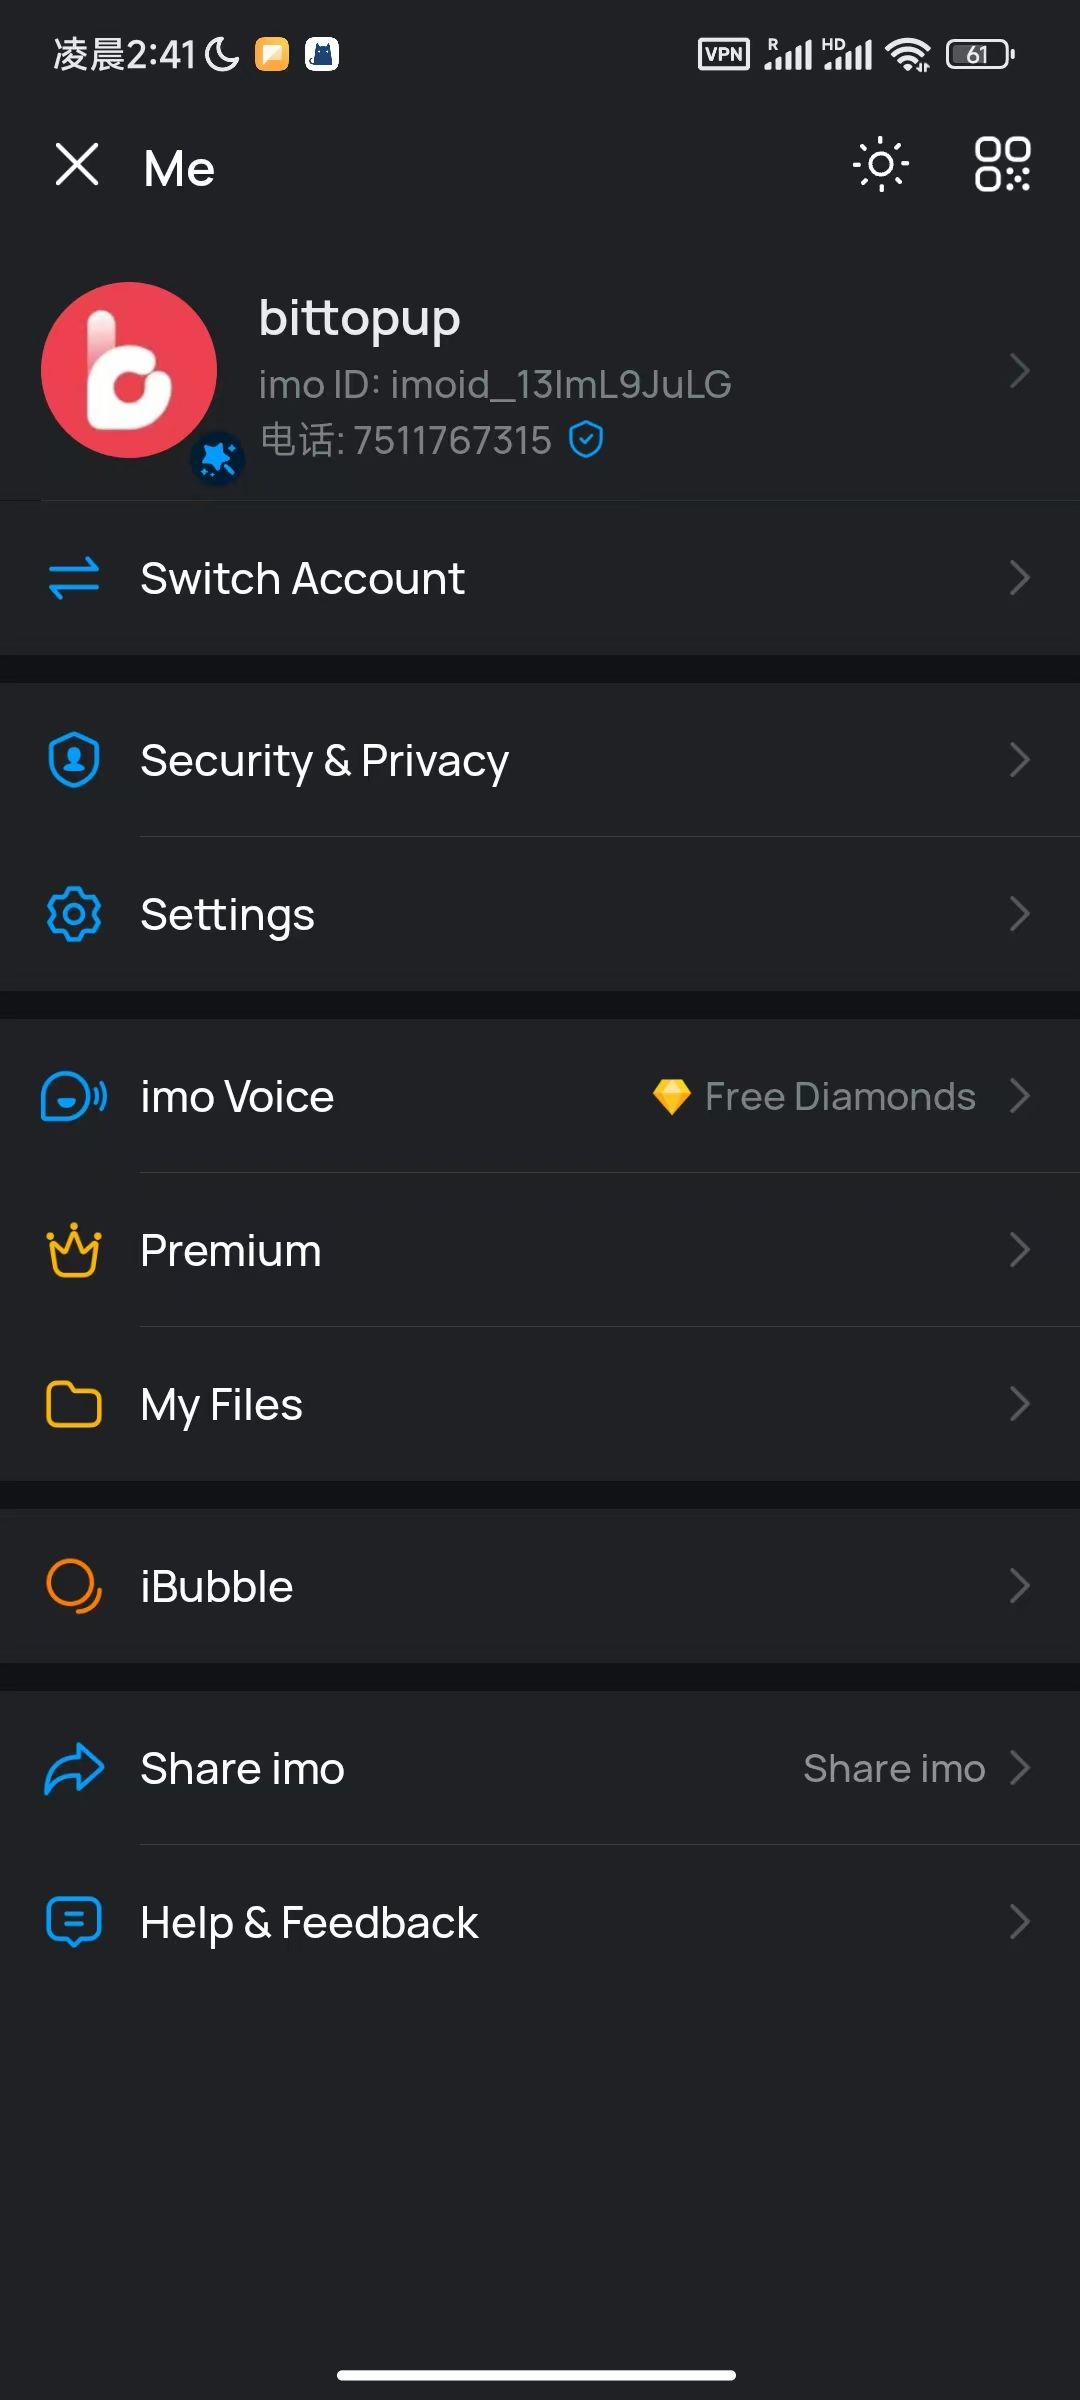Viewport: 1080px width, 2400px height.
Task: Toggle light/dark theme sun icon
Action: [881, 165]
